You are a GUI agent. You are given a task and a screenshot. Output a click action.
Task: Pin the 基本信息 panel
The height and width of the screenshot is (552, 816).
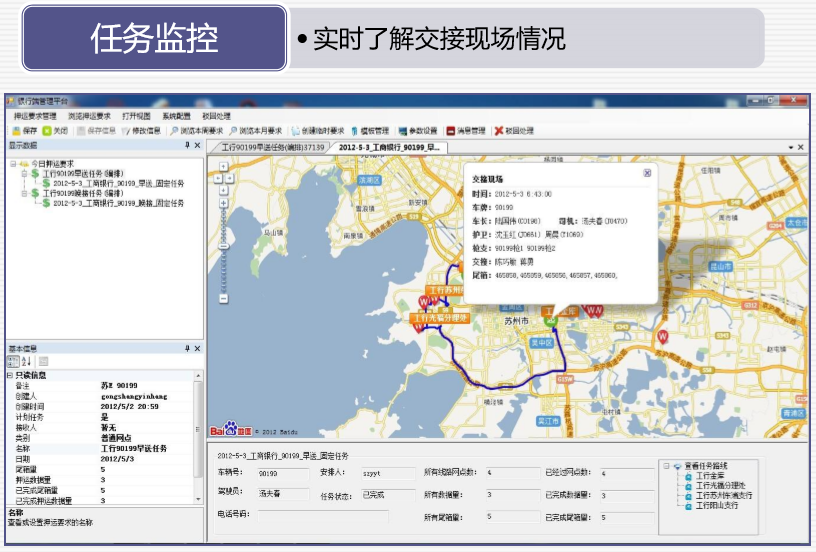pos(187,348)
